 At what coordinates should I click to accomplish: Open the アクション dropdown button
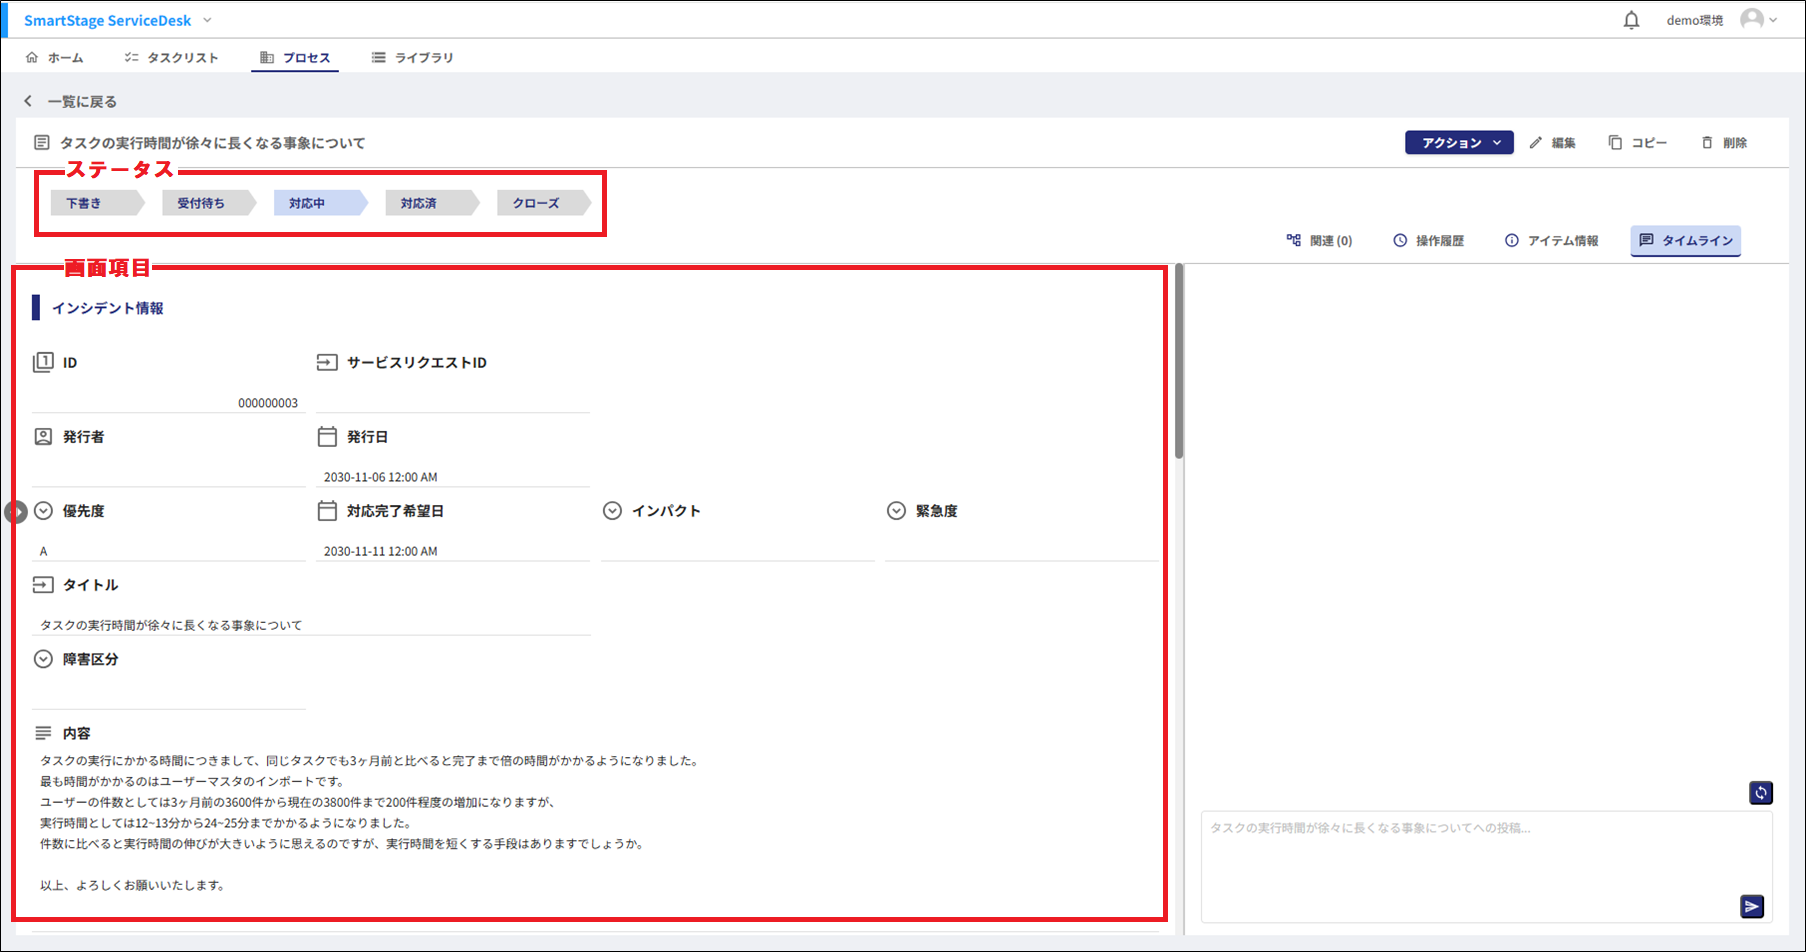click(x=1459, y=143)
